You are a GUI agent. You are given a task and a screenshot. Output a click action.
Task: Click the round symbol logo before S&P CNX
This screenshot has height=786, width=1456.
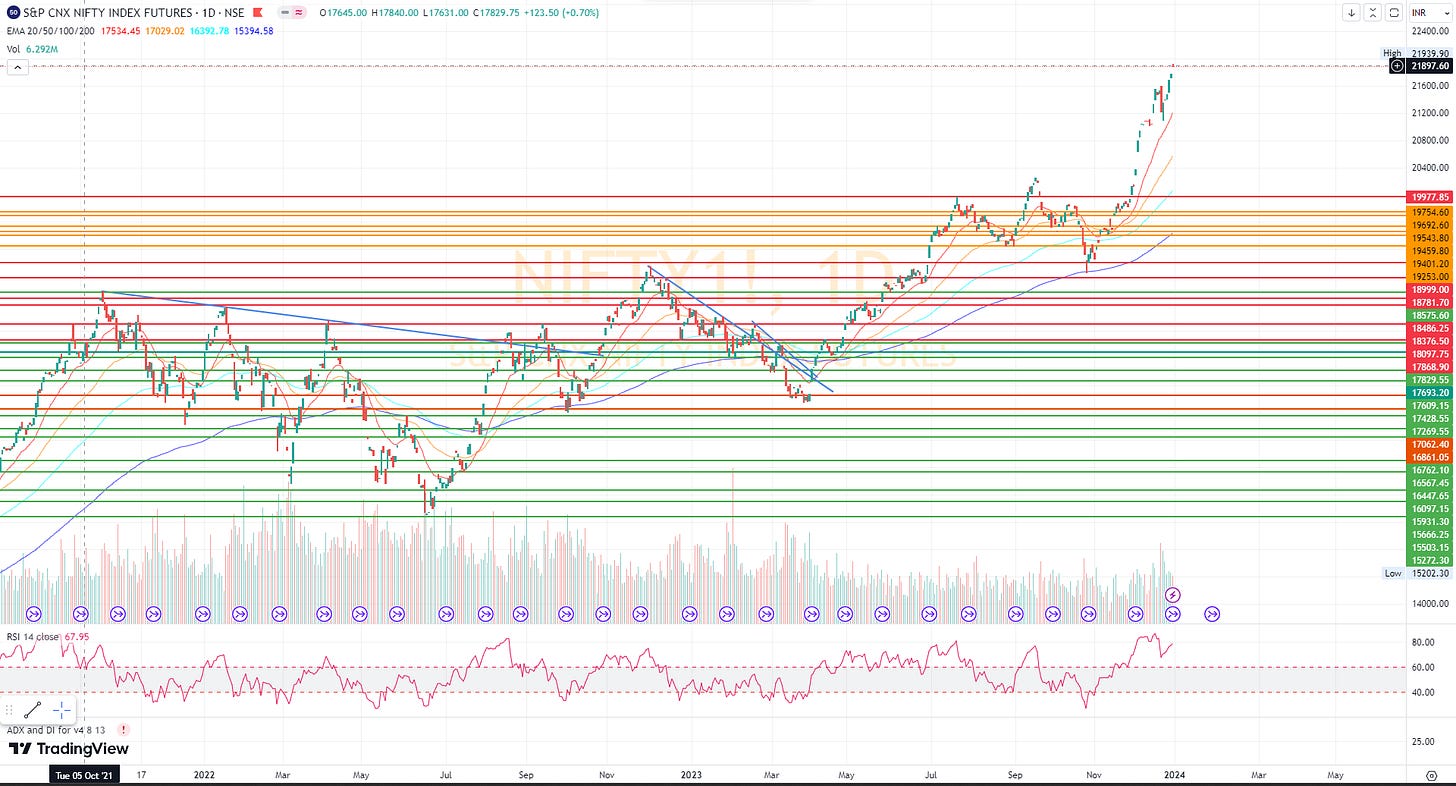(x=13, y=13)
